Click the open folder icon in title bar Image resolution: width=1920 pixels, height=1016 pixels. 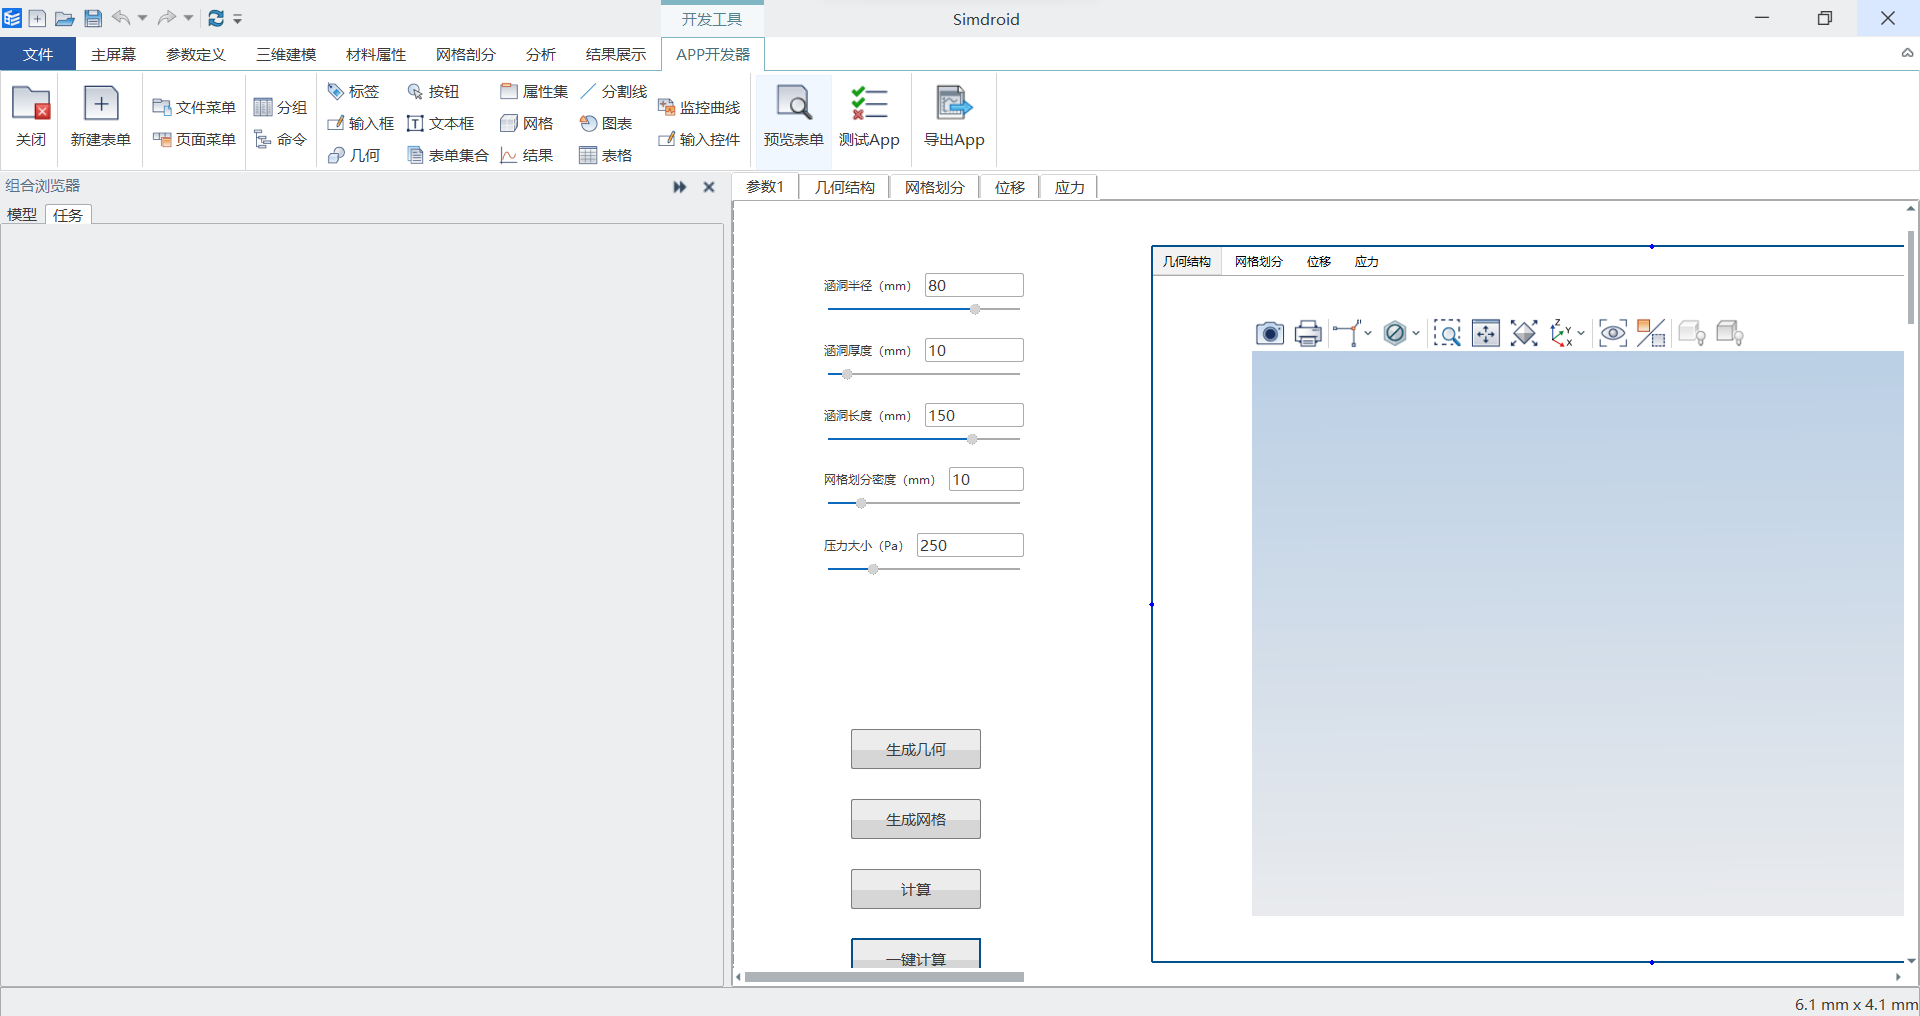pos(64,18)
